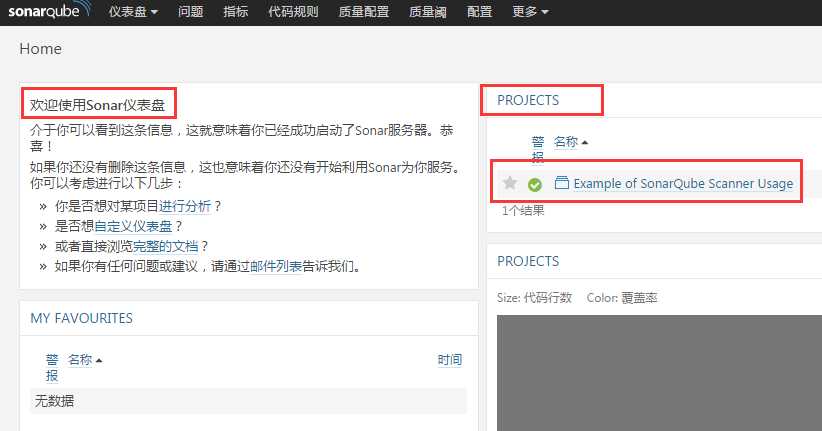Click the Size: 代码行数 label
Image resolution: width=822 pixels, height=431 pixels.
point(534,298)
